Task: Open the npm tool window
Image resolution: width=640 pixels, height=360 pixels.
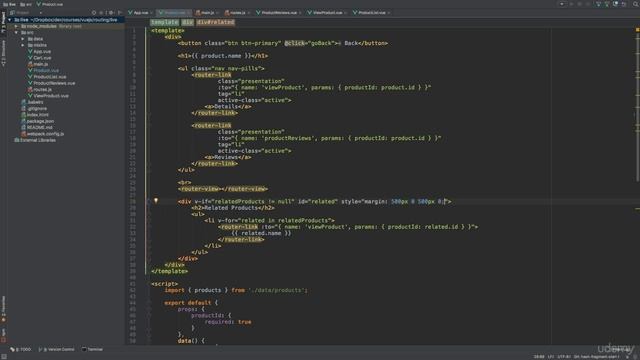Action: coord(3,335)
